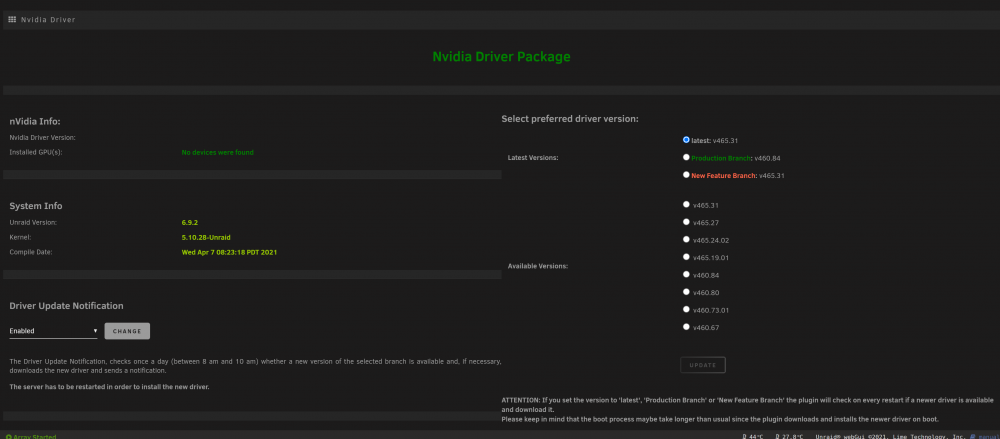1000x439 pixels.
Task: Click the 'Unraid Version:' label
Action: point(33,223)
